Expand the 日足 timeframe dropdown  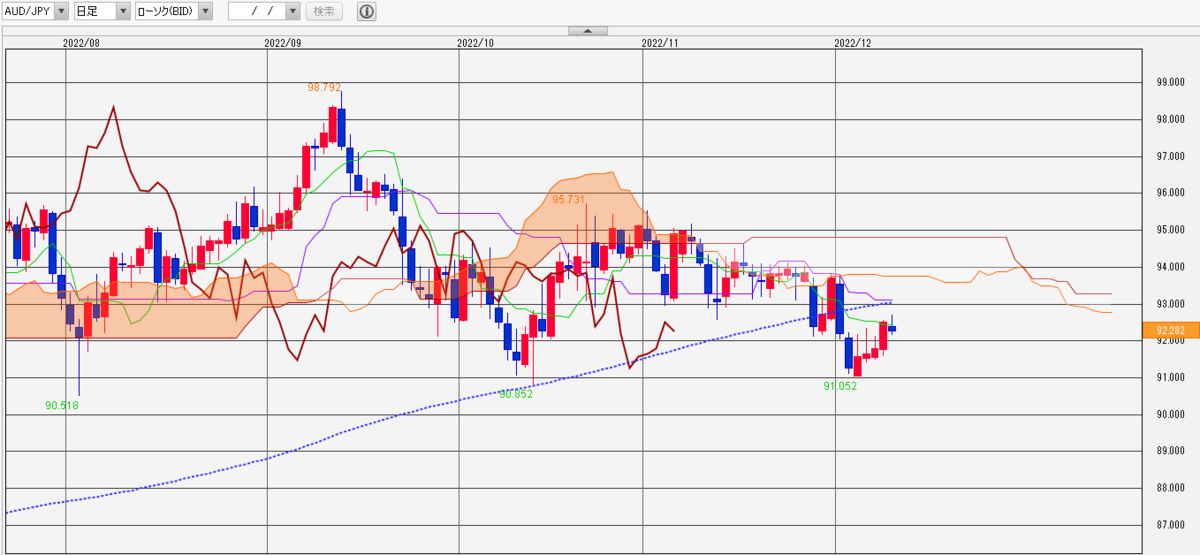(103, 12)
